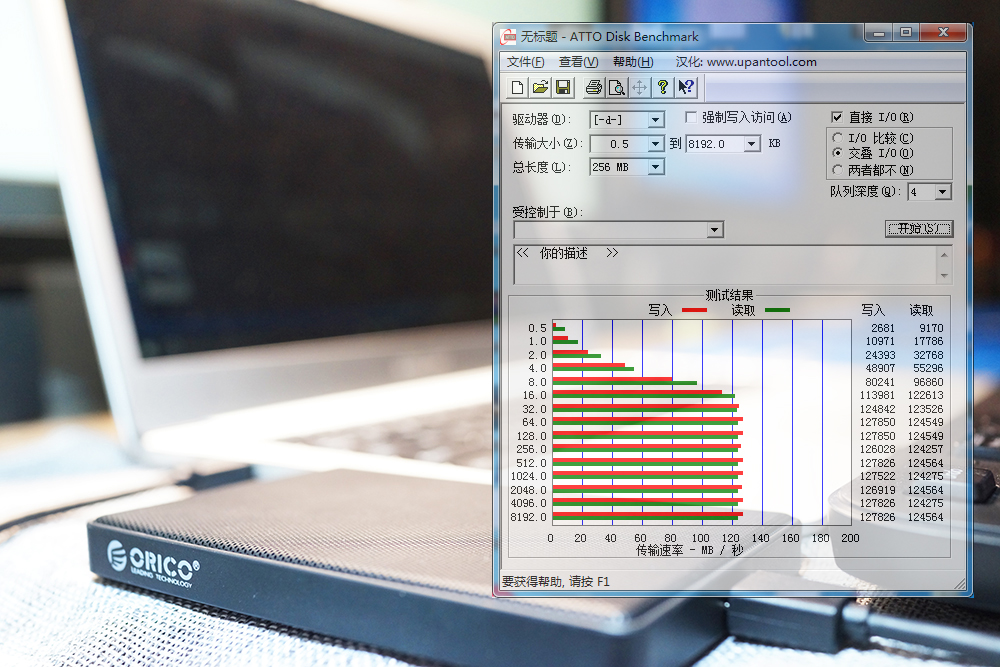Minimize the ATTO Disk Benchmark window
The width and height of the screenshot is (1000, 667).
pos(879,33)
